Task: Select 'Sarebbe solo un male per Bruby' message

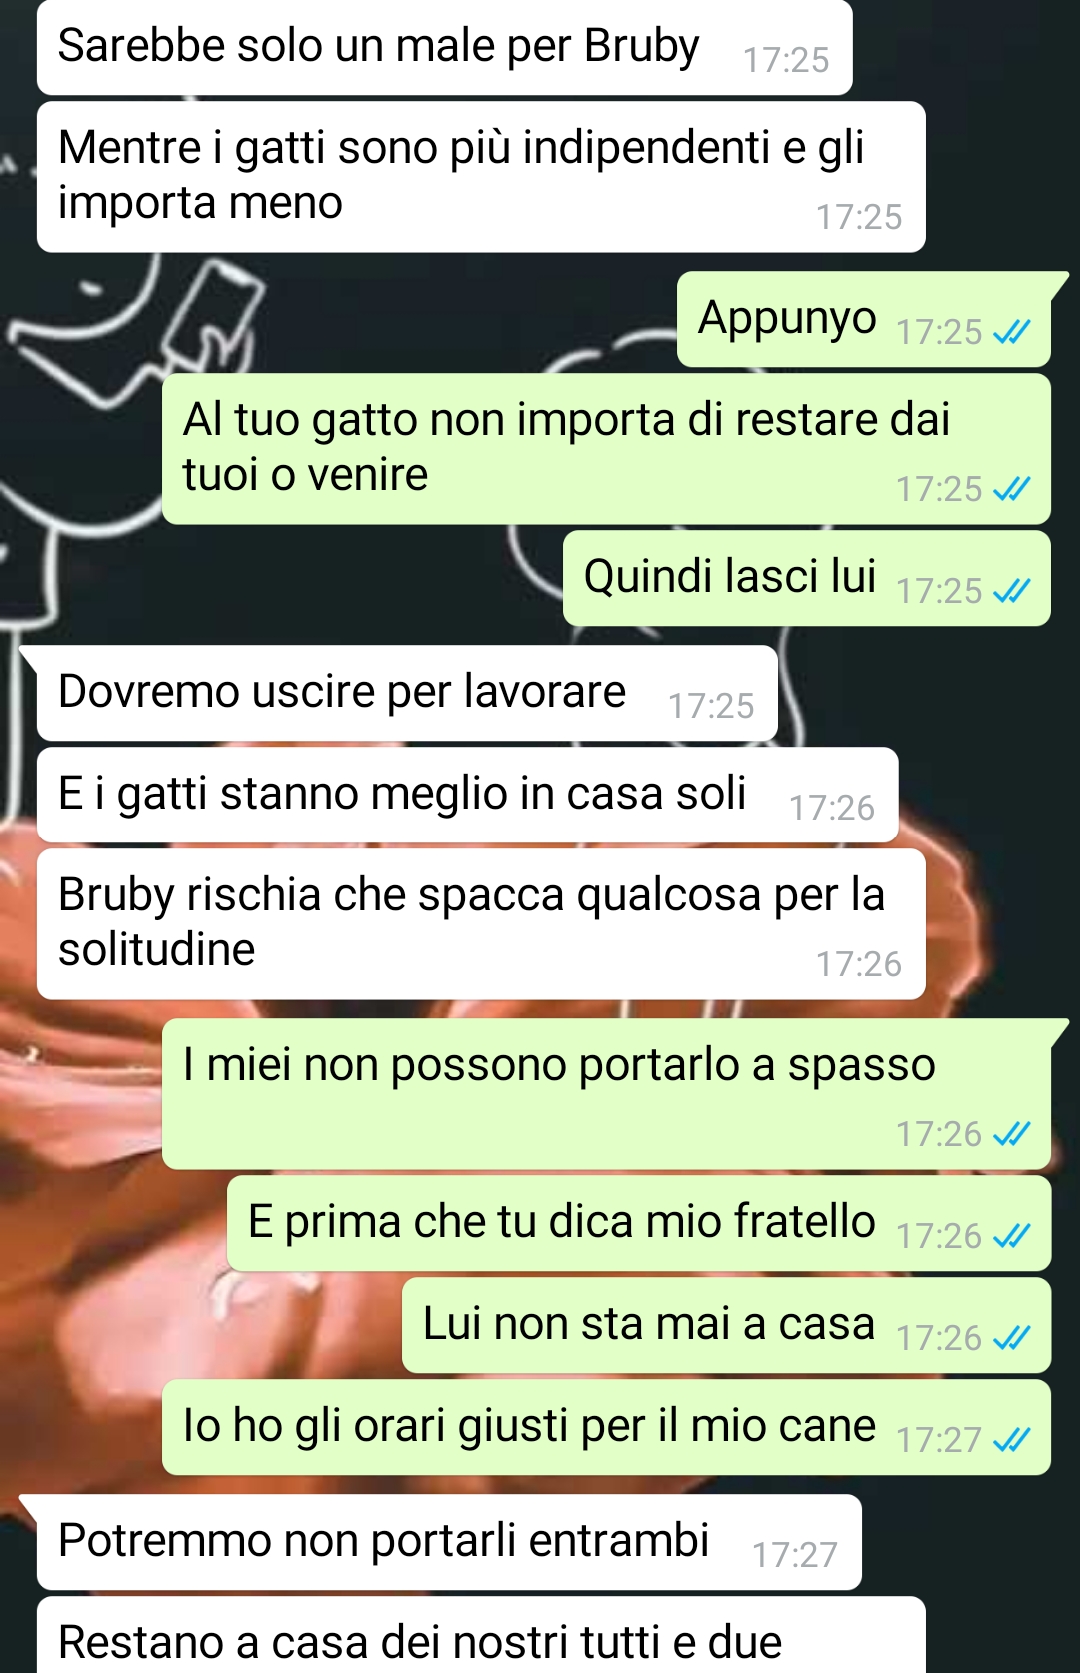Action: 445,47
